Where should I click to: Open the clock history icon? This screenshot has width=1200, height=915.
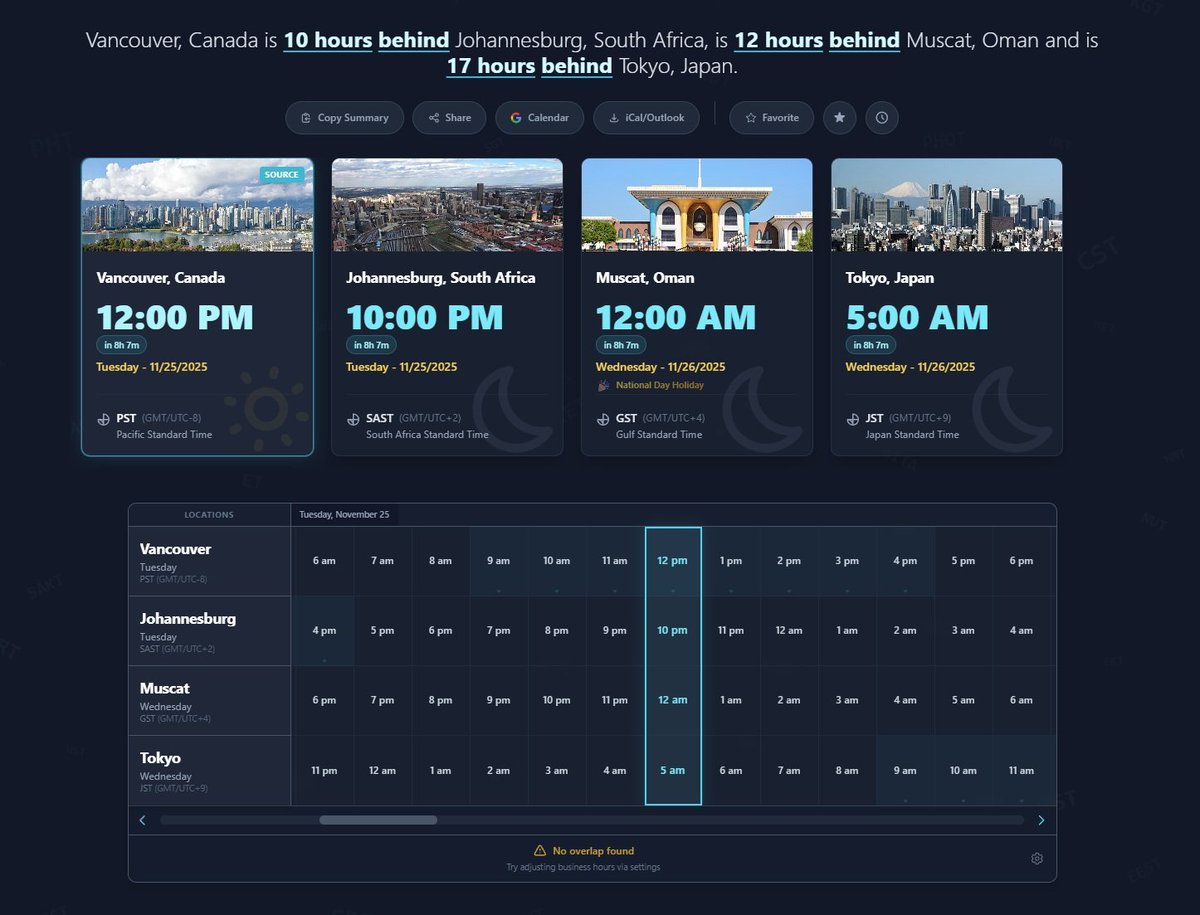coord(881,117)
